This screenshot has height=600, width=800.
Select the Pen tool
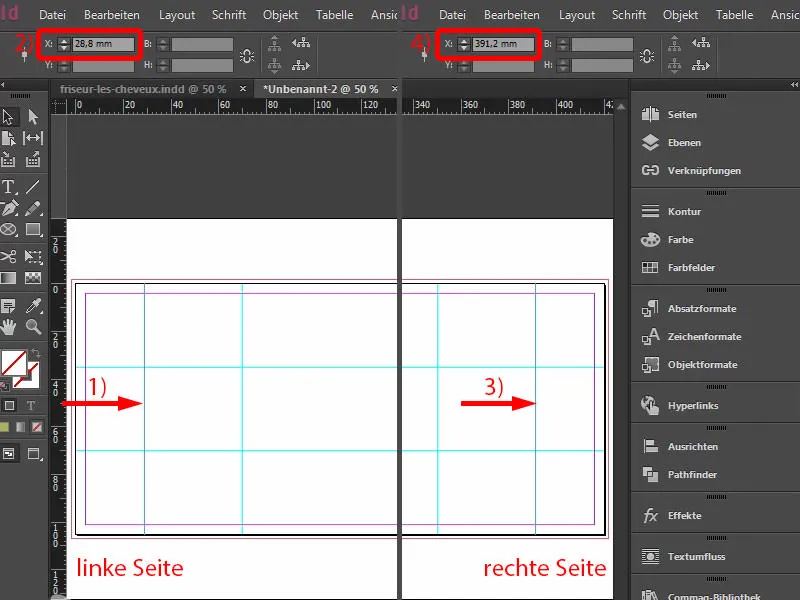[9, 208]
